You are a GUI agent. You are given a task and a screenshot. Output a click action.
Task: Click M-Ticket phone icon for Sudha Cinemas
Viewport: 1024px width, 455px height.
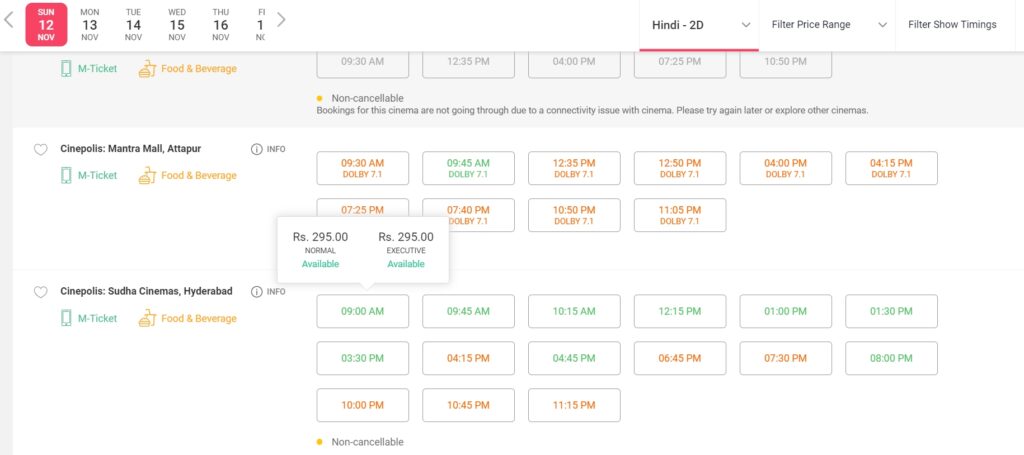[x=66, y=318]
